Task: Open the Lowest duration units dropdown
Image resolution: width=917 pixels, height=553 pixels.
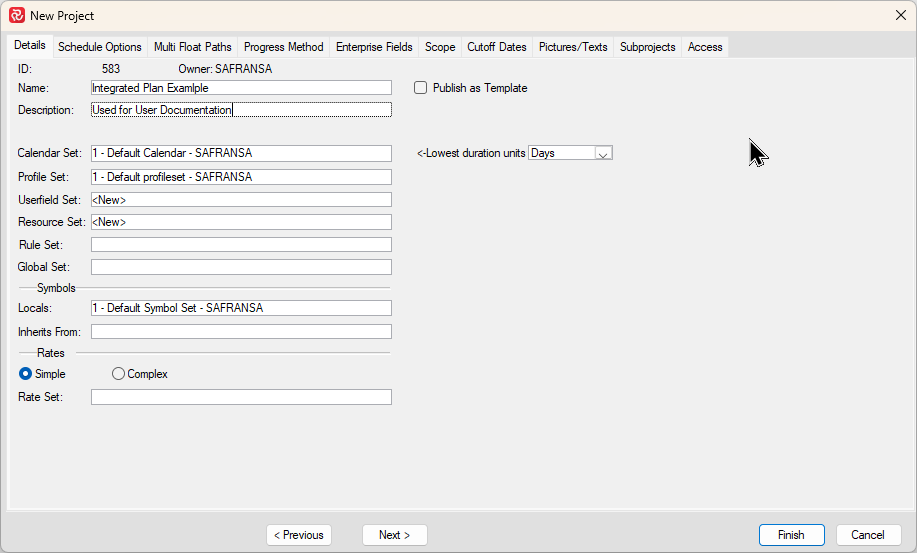Action: point(603,153)
